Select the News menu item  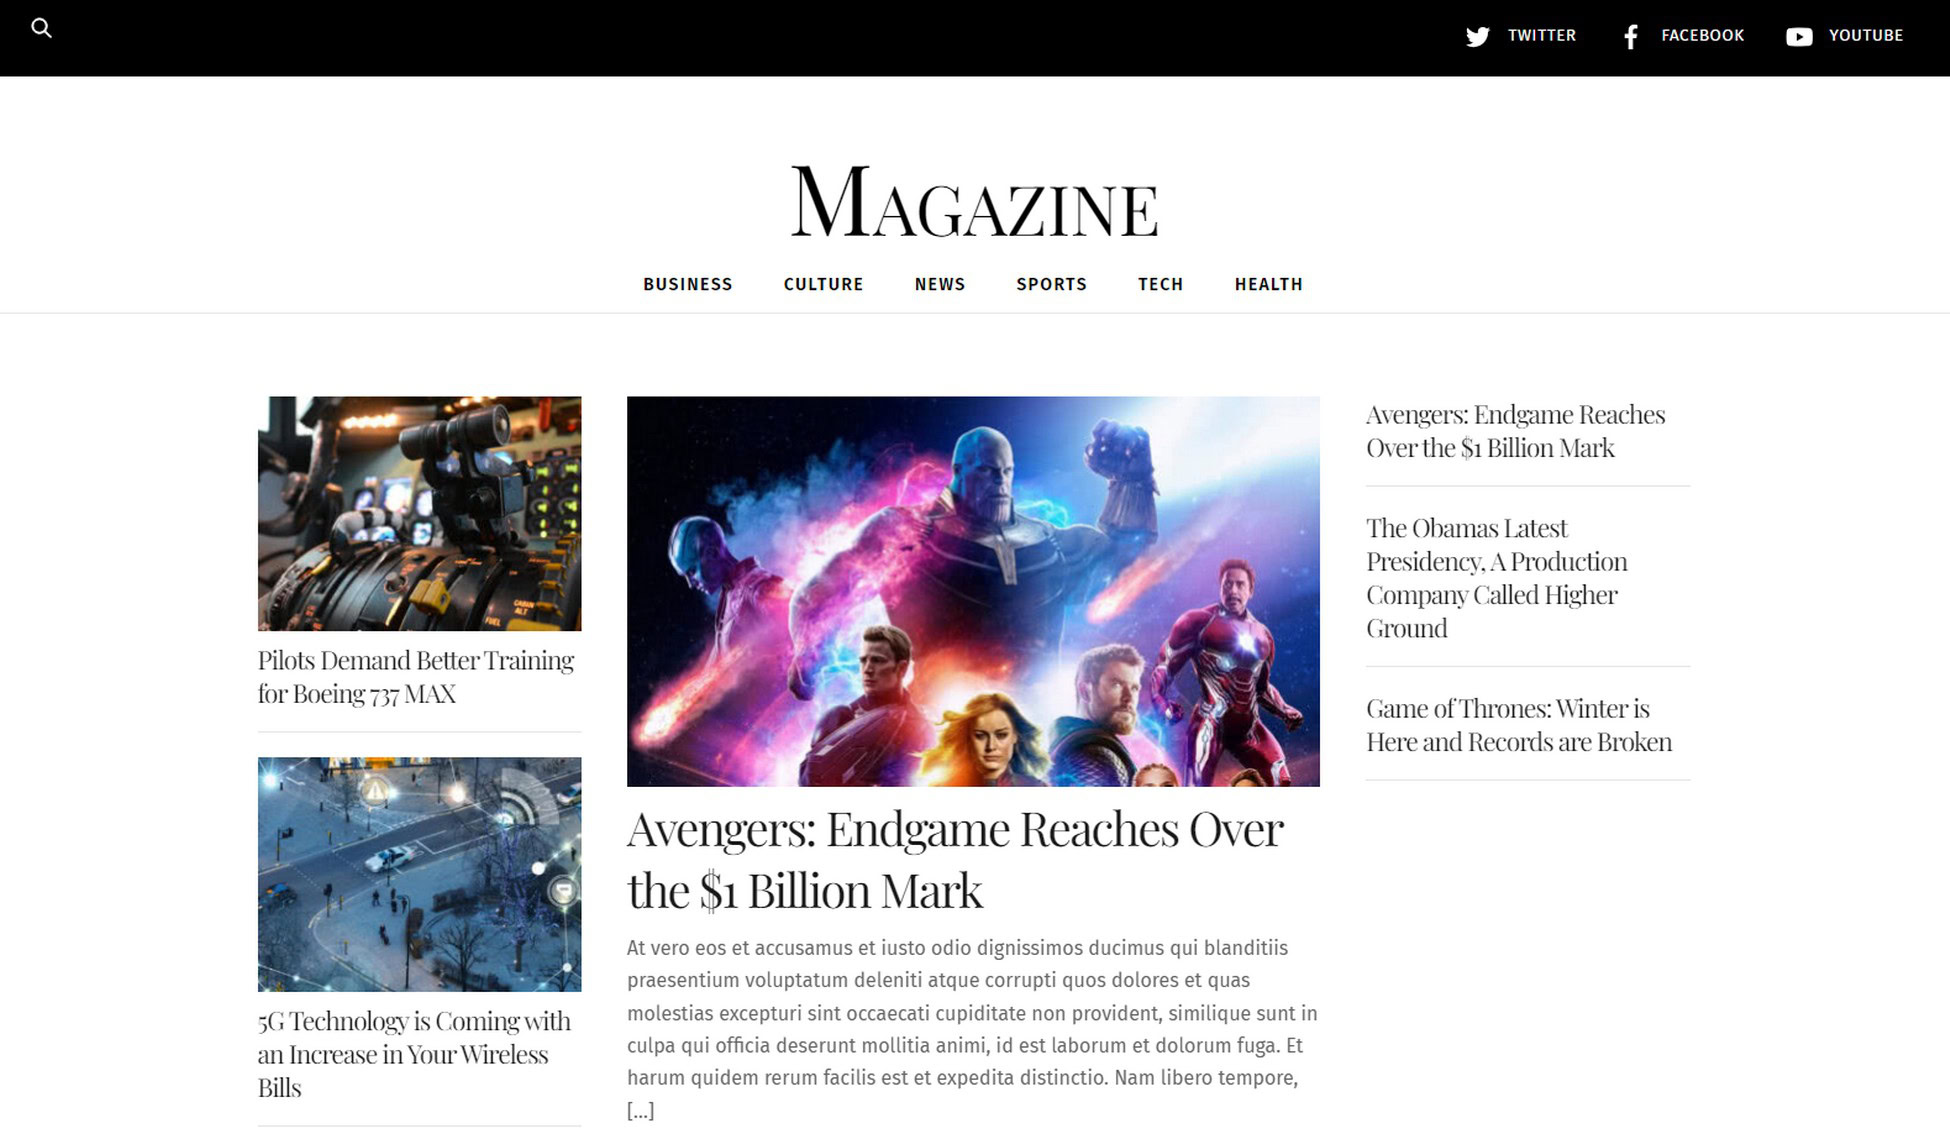pyautogui.click(x=939, y=284)
